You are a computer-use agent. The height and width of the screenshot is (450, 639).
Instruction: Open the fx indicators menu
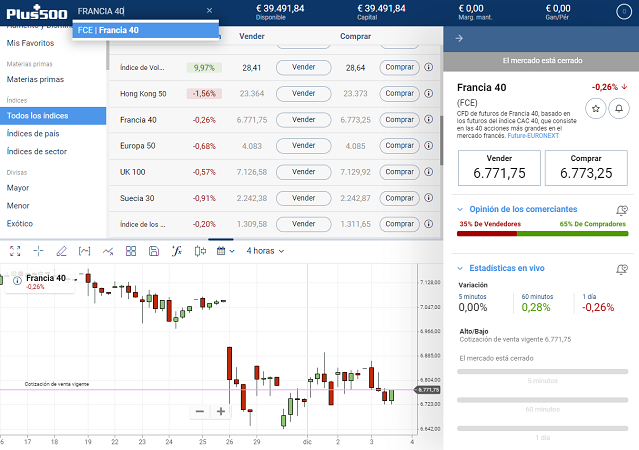tap(176, 251)
